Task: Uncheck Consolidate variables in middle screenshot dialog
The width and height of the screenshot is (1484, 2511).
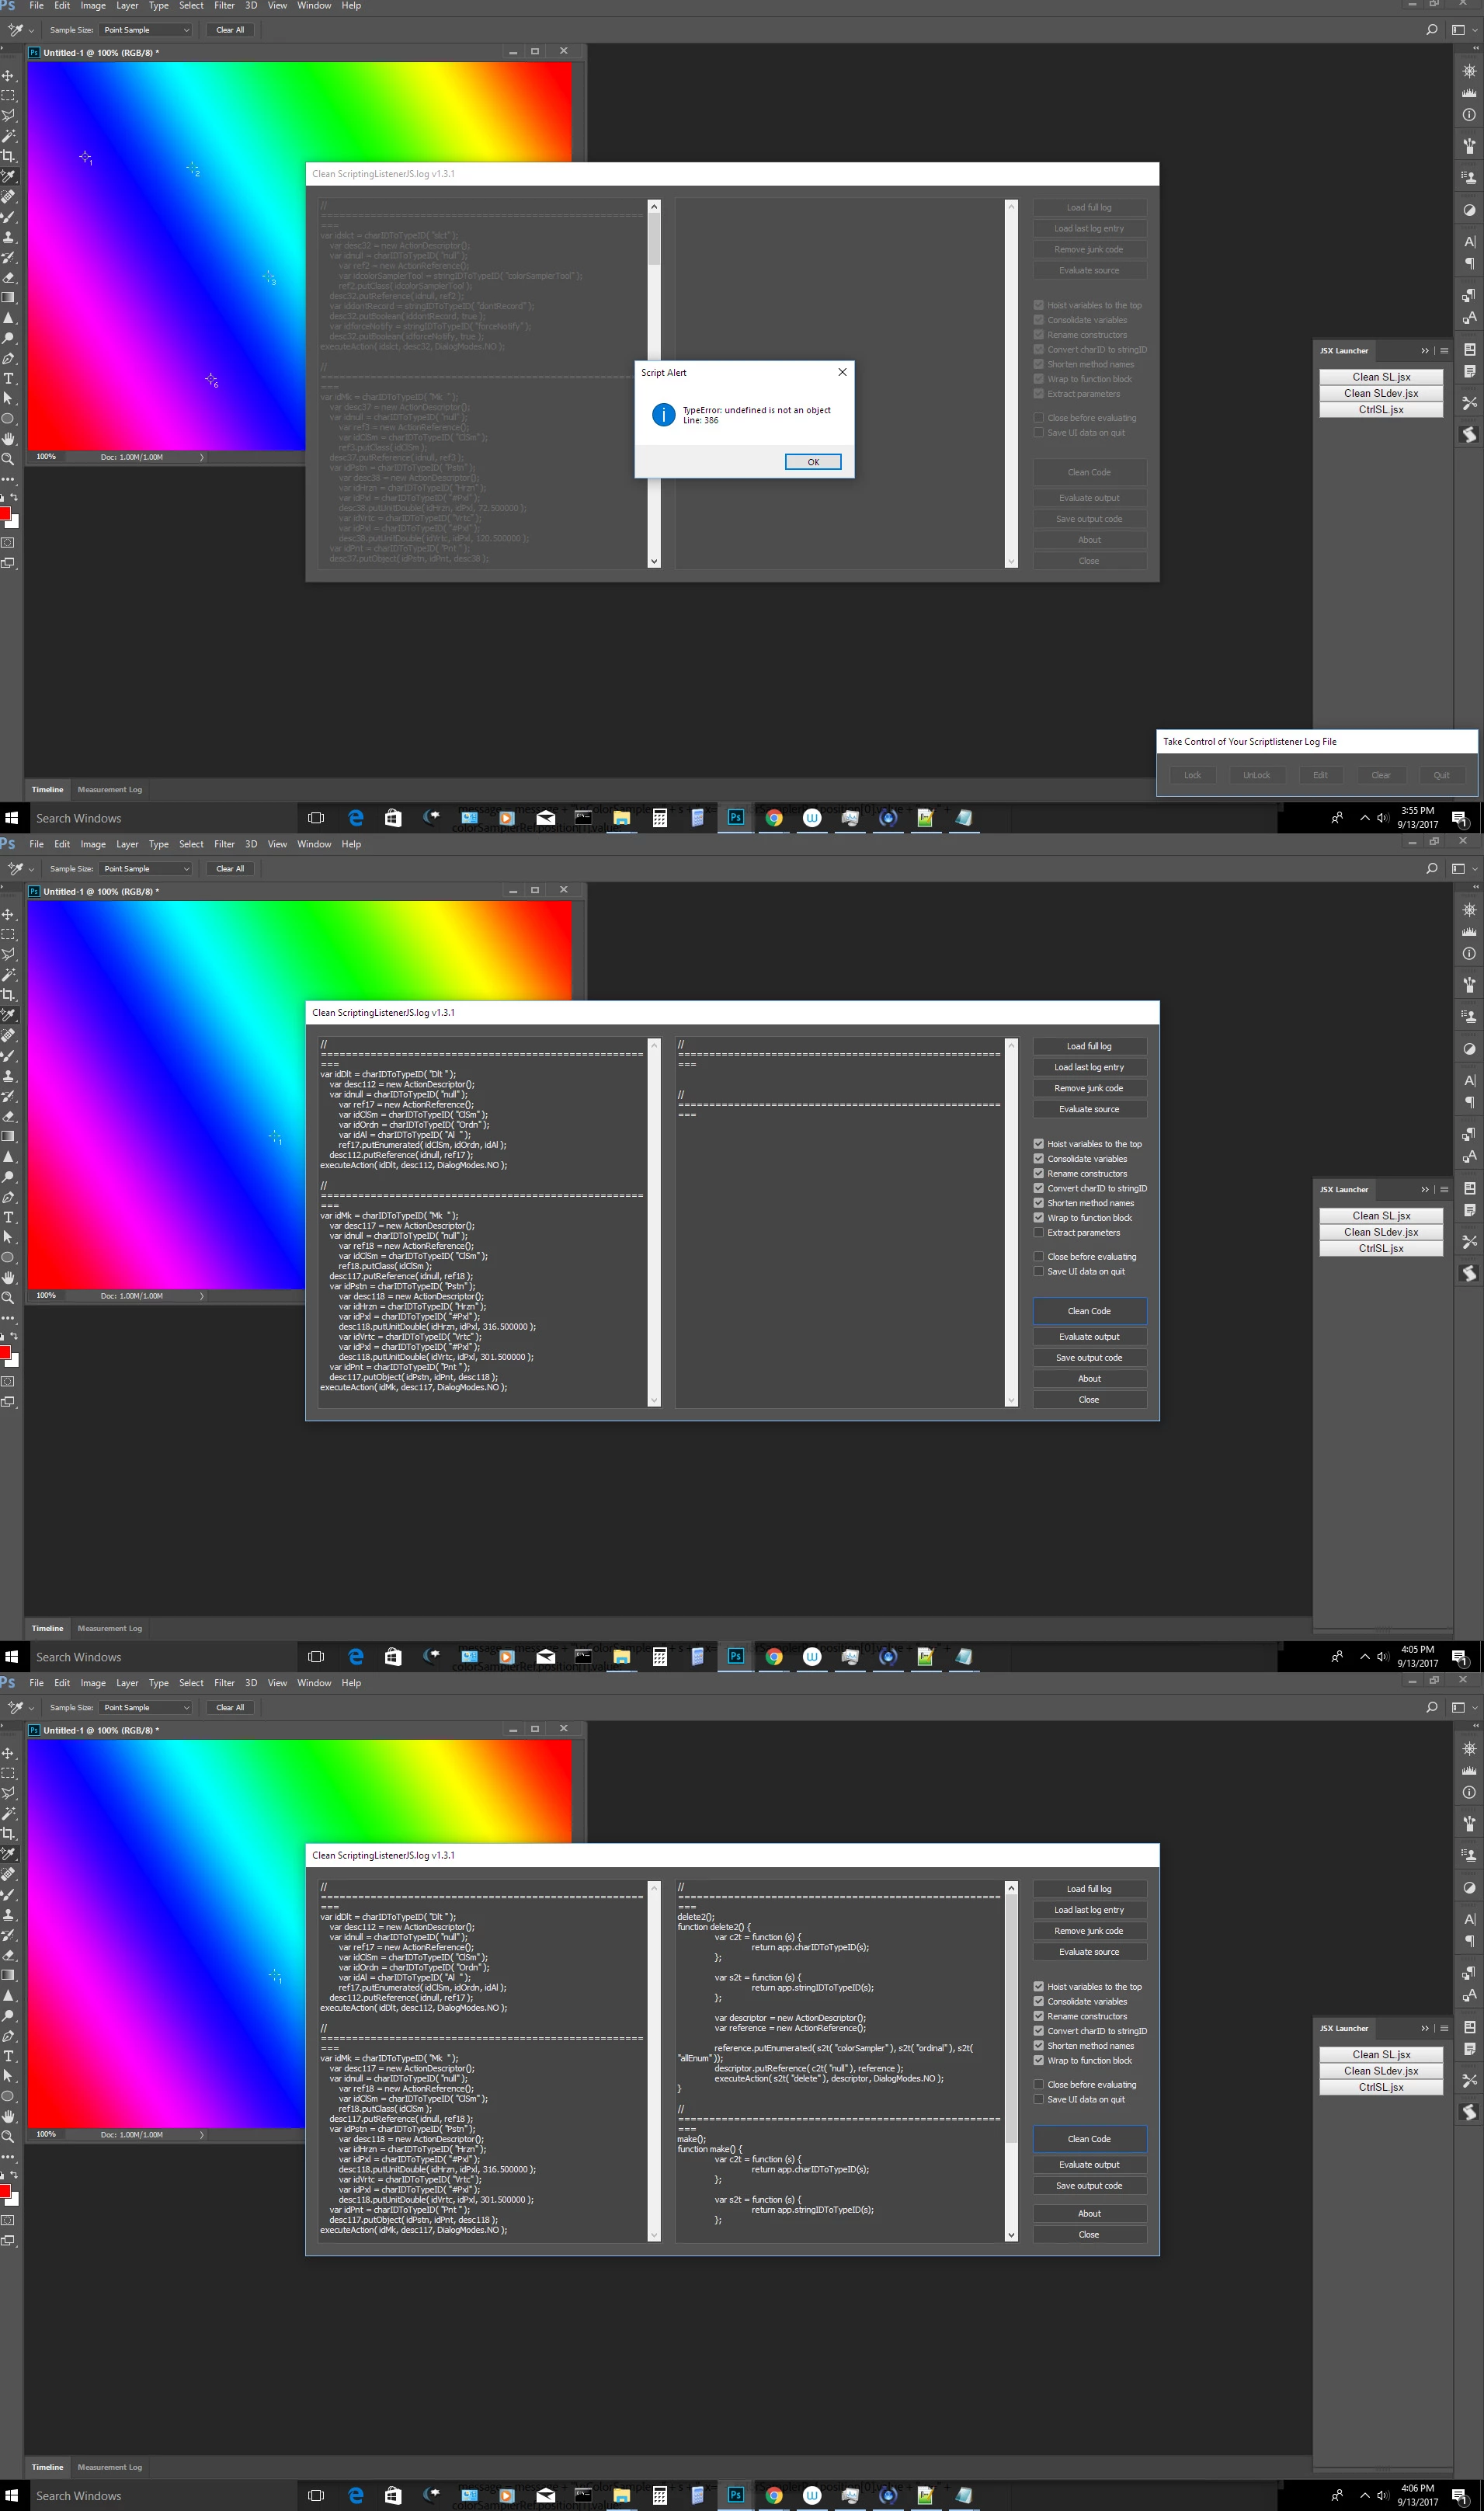Action: tap(1038, 1159)
